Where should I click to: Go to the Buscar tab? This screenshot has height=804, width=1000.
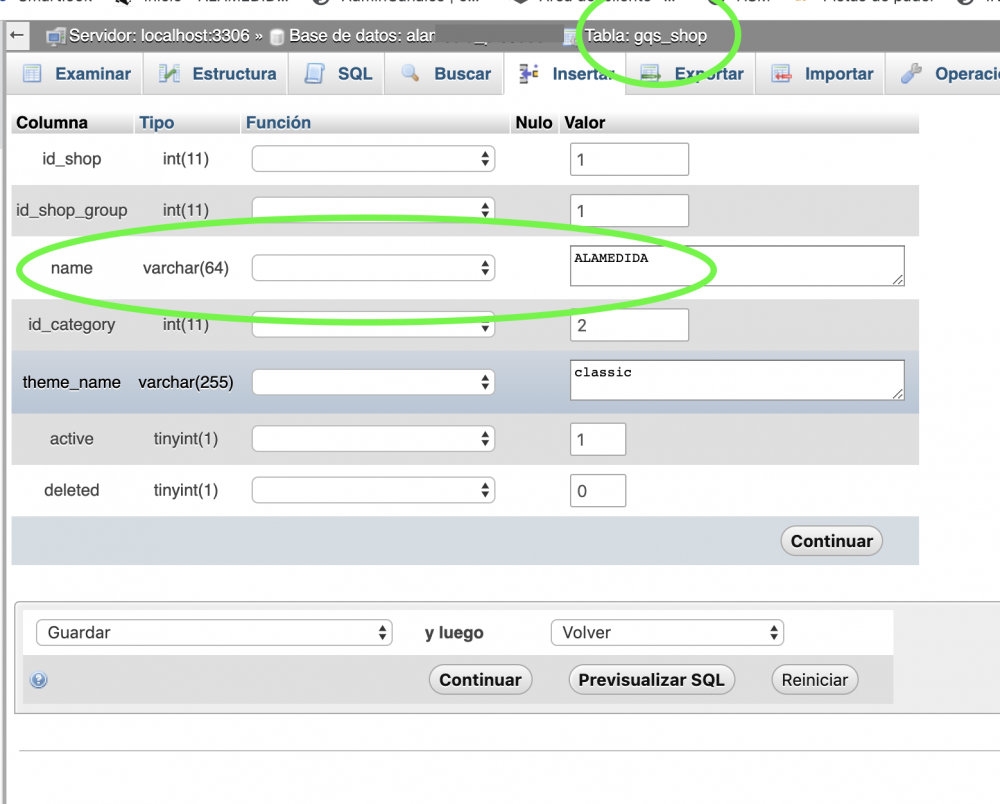point(445,74)
